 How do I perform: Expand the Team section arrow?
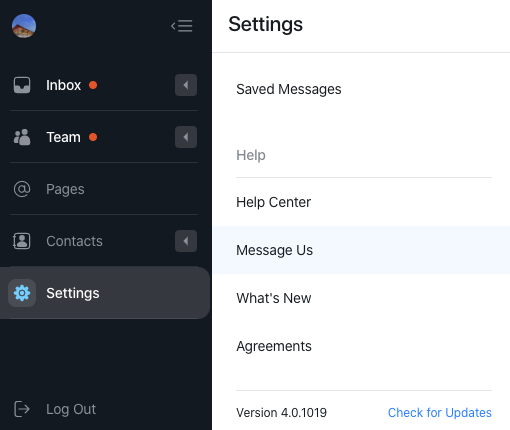click(x=186, y=137)
